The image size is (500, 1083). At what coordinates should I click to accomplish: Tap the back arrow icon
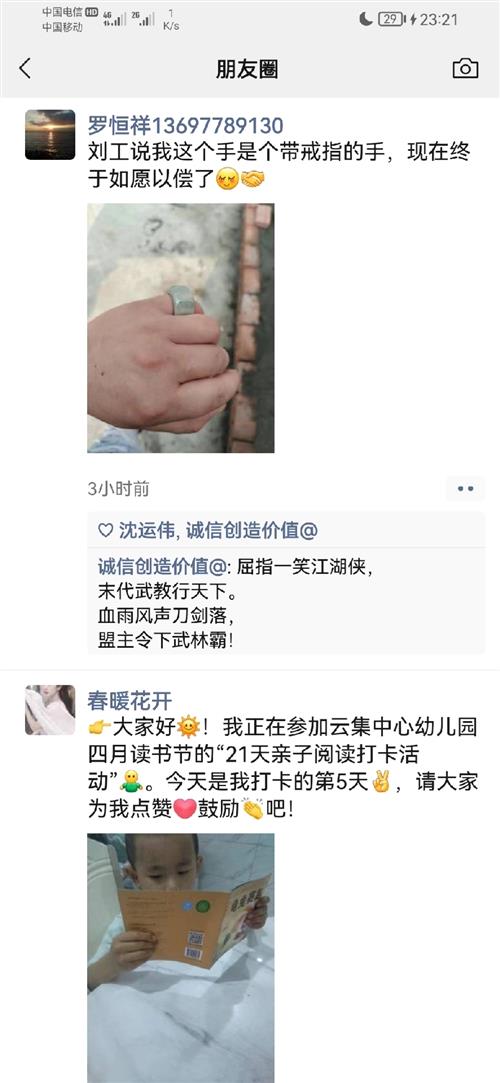25,68
